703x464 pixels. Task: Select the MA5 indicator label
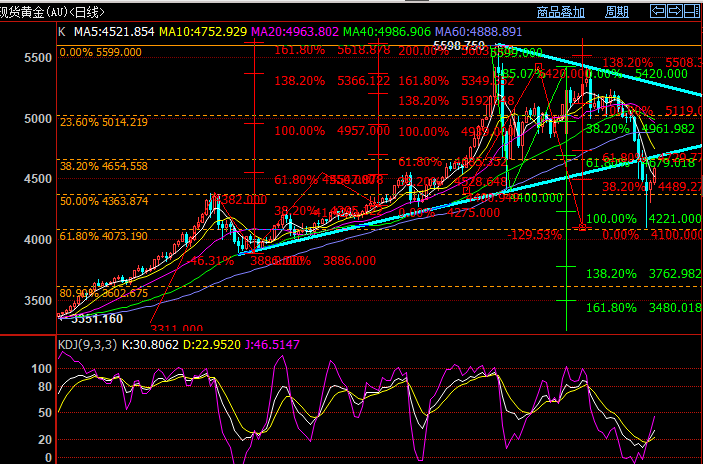tap(114, 32)
